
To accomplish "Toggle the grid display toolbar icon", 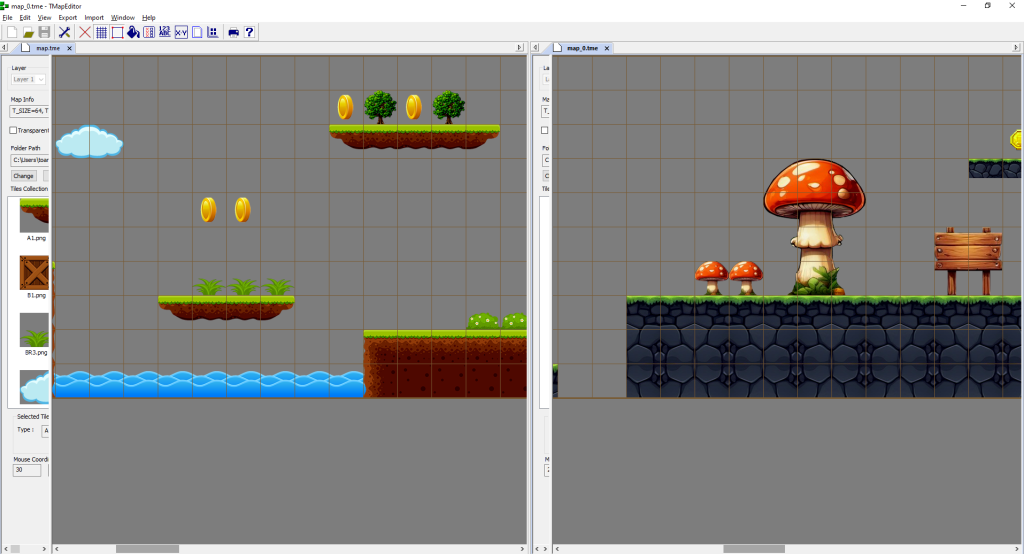I will pos(101,32).
